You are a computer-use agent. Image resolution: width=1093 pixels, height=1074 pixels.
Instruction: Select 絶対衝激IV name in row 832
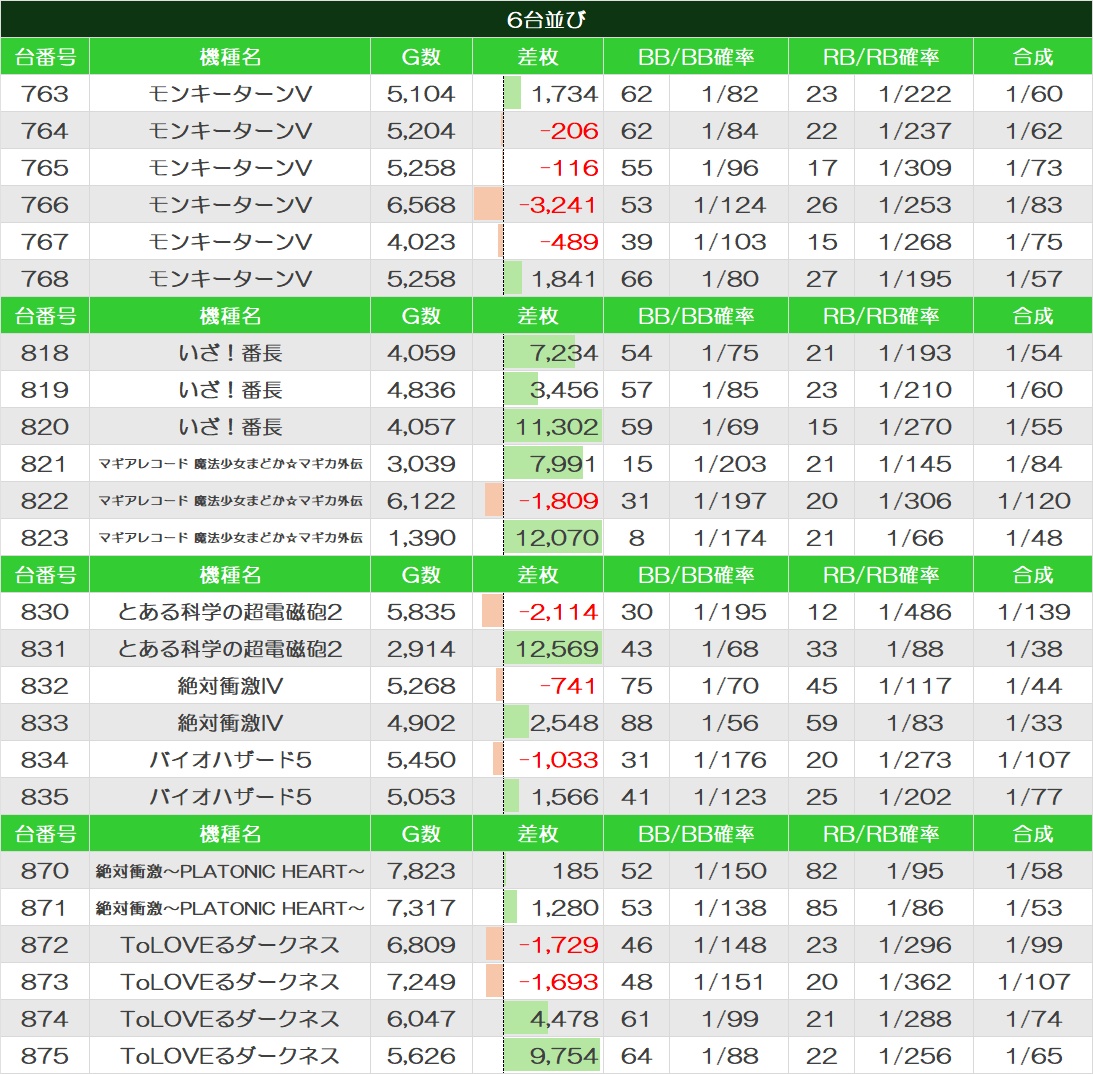pos(230,686)
